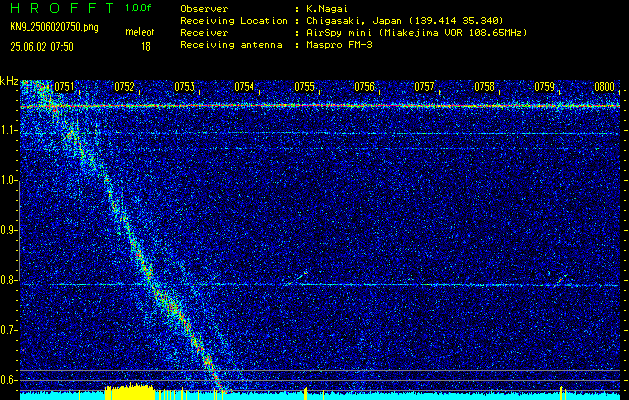Click the "Receiving Location" label
Image resolution: width=629 pixels, height=400 pixels.
click(x=234, y=21)
